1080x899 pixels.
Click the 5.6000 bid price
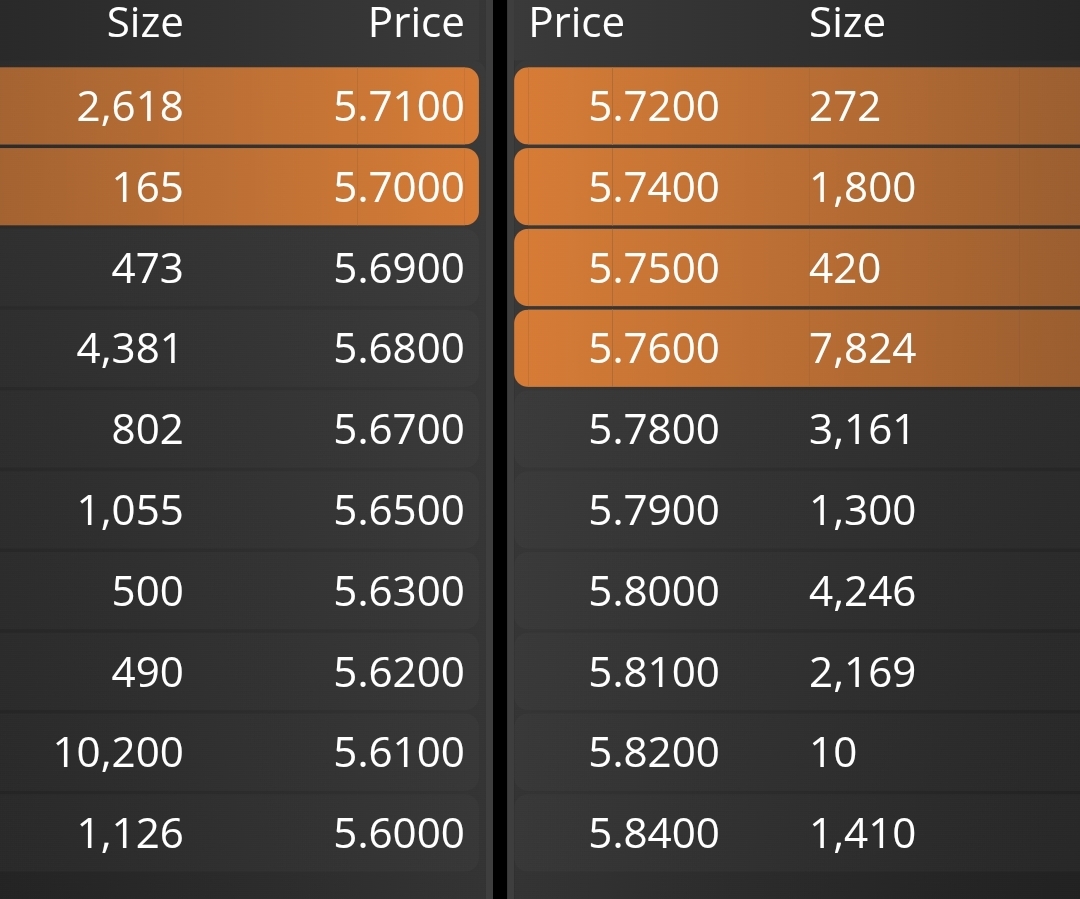[399, 833]
